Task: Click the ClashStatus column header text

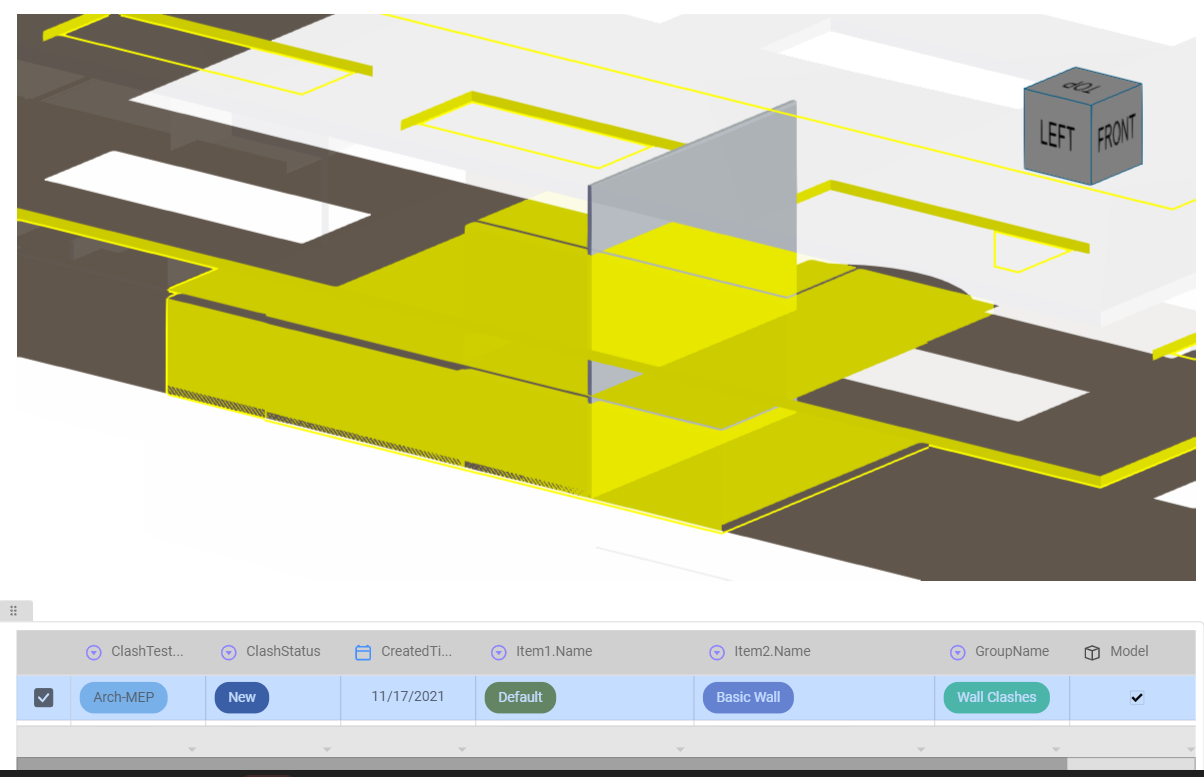Action: pos(284,651)
